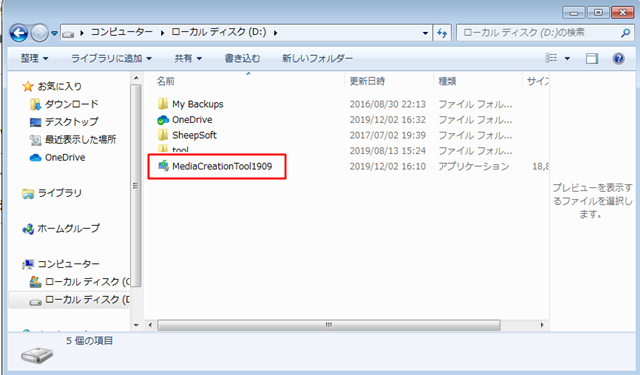Go back with the blue Back arrow
The image size is (640, 375).
[x=19, y=33]
